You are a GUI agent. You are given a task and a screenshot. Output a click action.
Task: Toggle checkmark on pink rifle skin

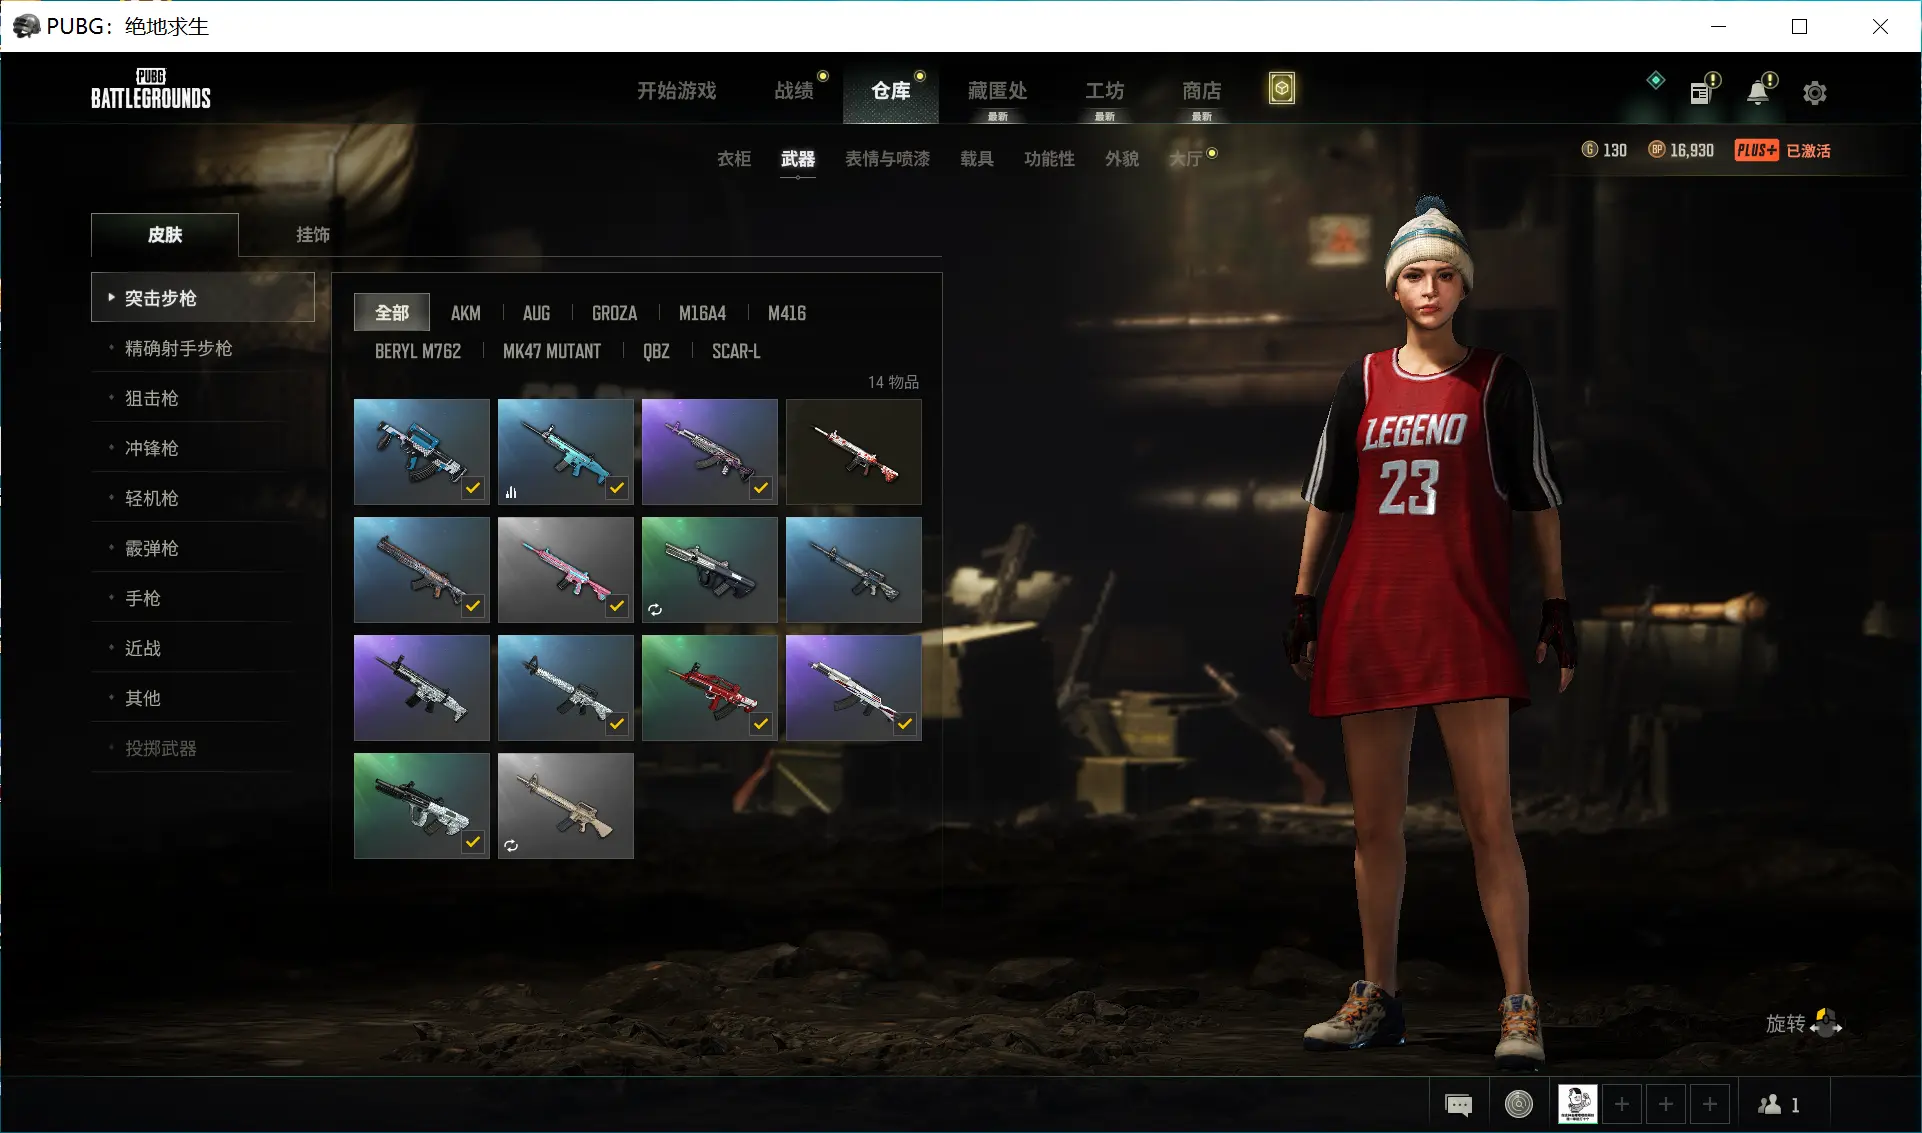617,606
